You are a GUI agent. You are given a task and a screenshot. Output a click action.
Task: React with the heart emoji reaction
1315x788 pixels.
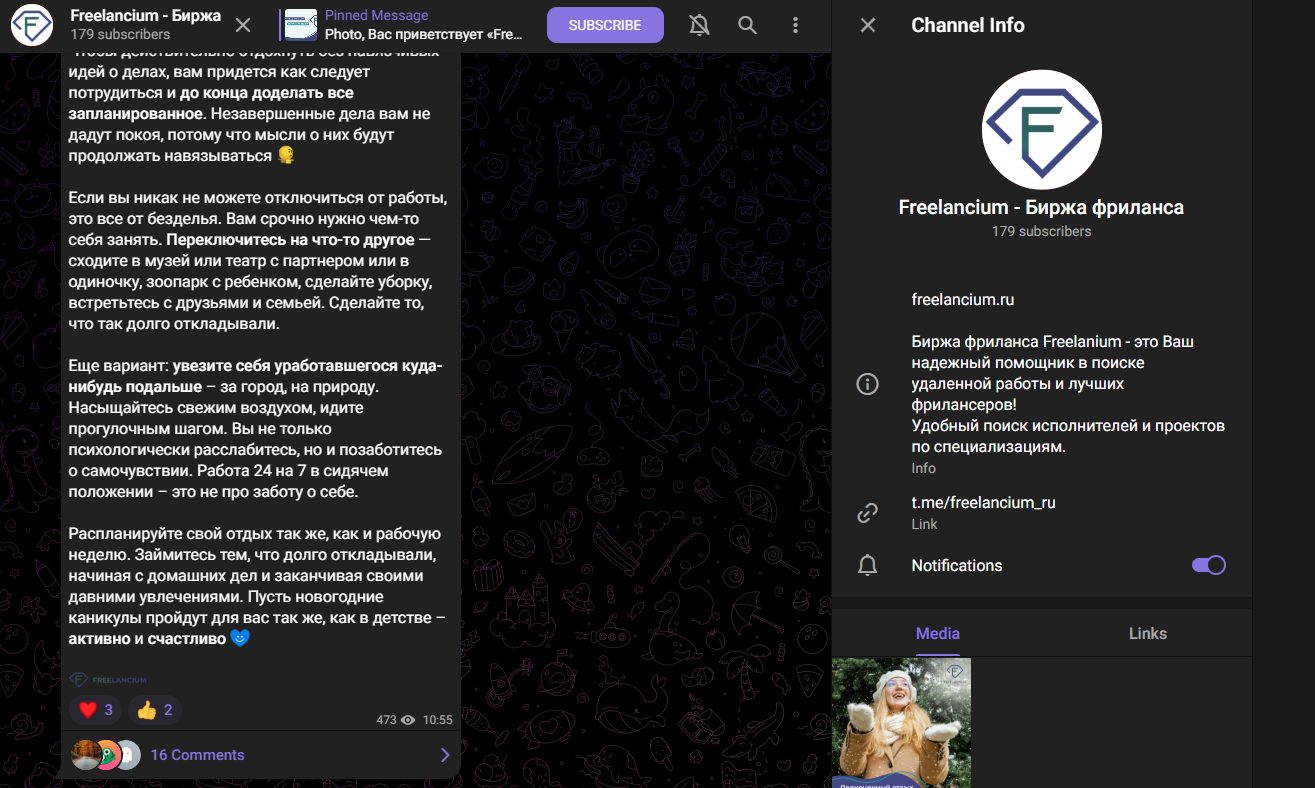click(x=96, y=710)
